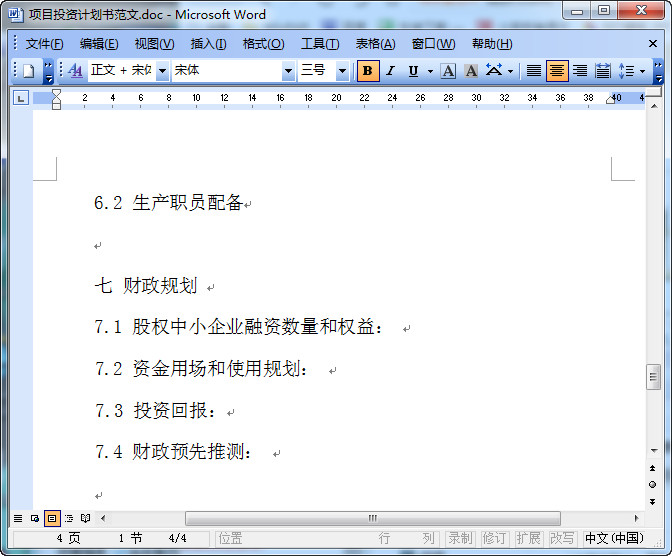
Task: Open the 工具(T) menu
Action: 320,44
